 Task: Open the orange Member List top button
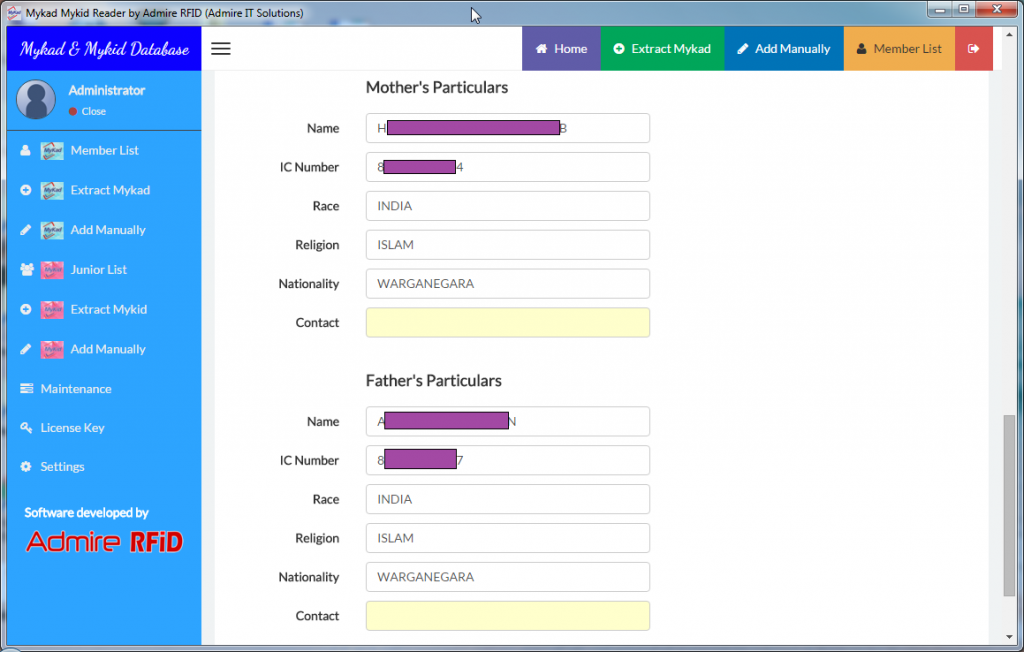point(899,49)
